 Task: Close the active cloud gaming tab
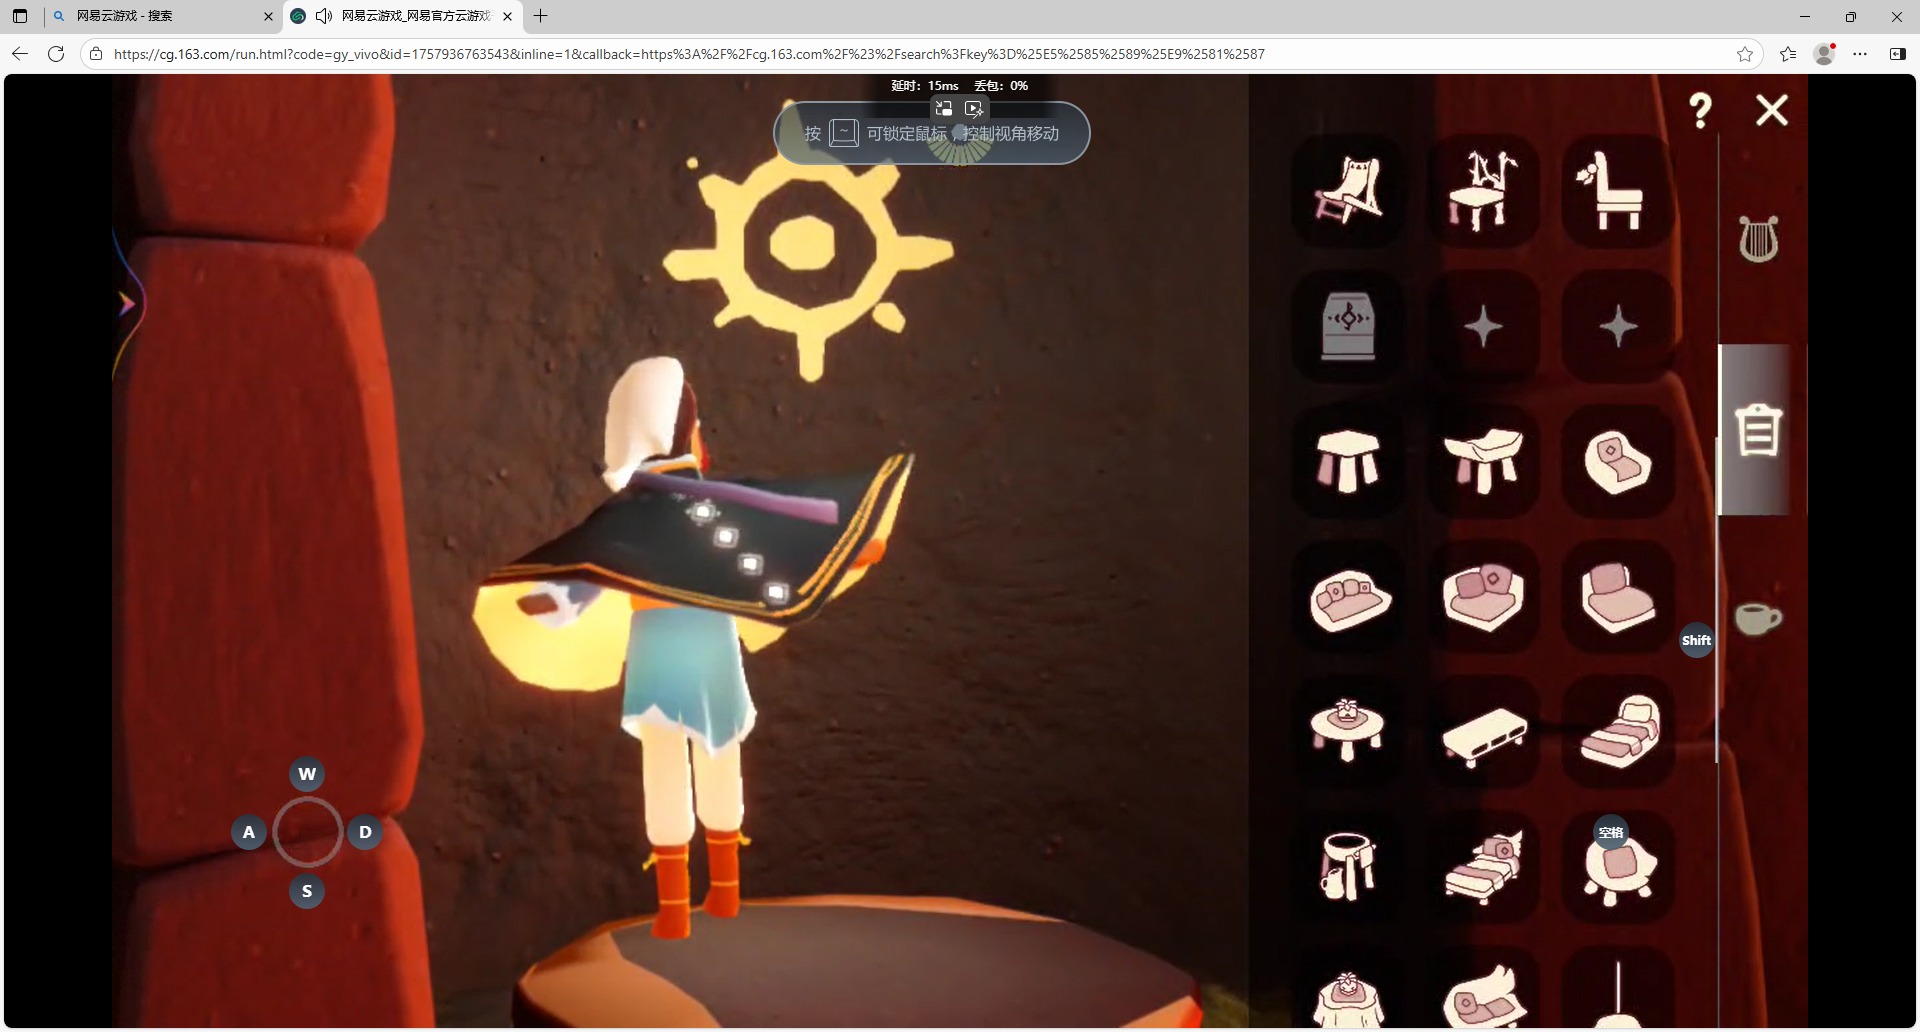[x=507, y=16]
